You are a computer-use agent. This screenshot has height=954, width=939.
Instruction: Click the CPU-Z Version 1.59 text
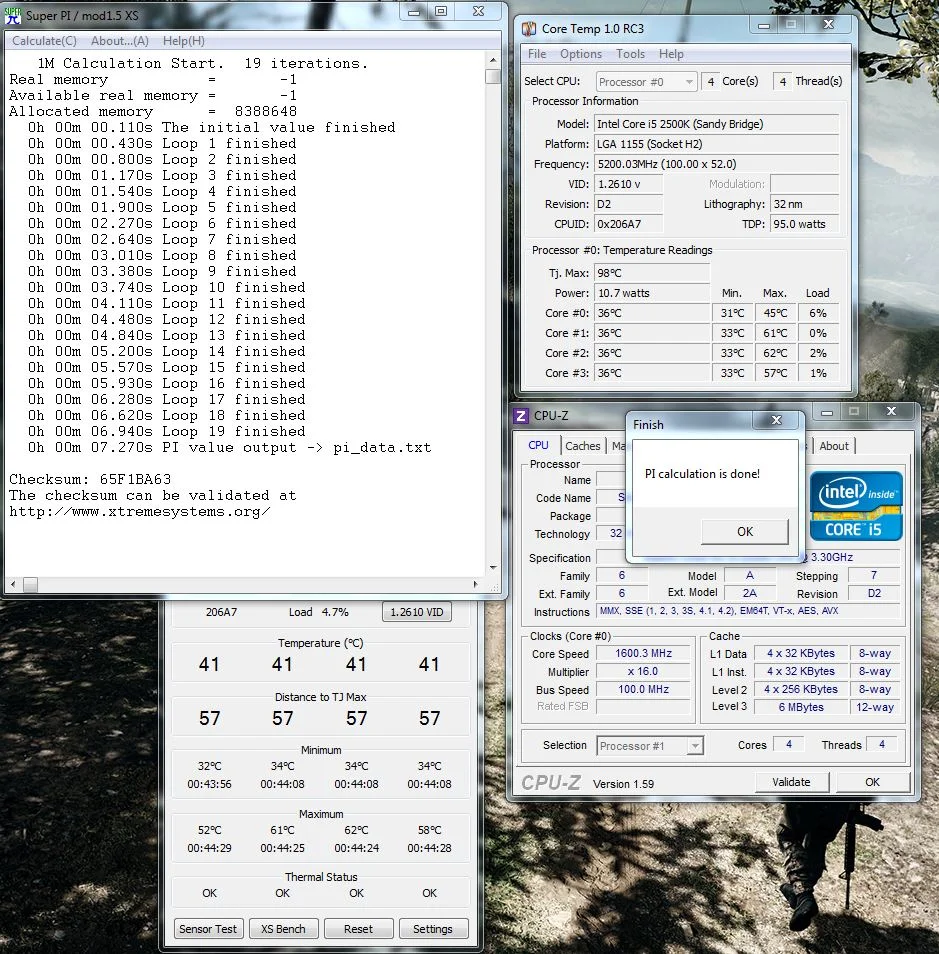point(623,784)
